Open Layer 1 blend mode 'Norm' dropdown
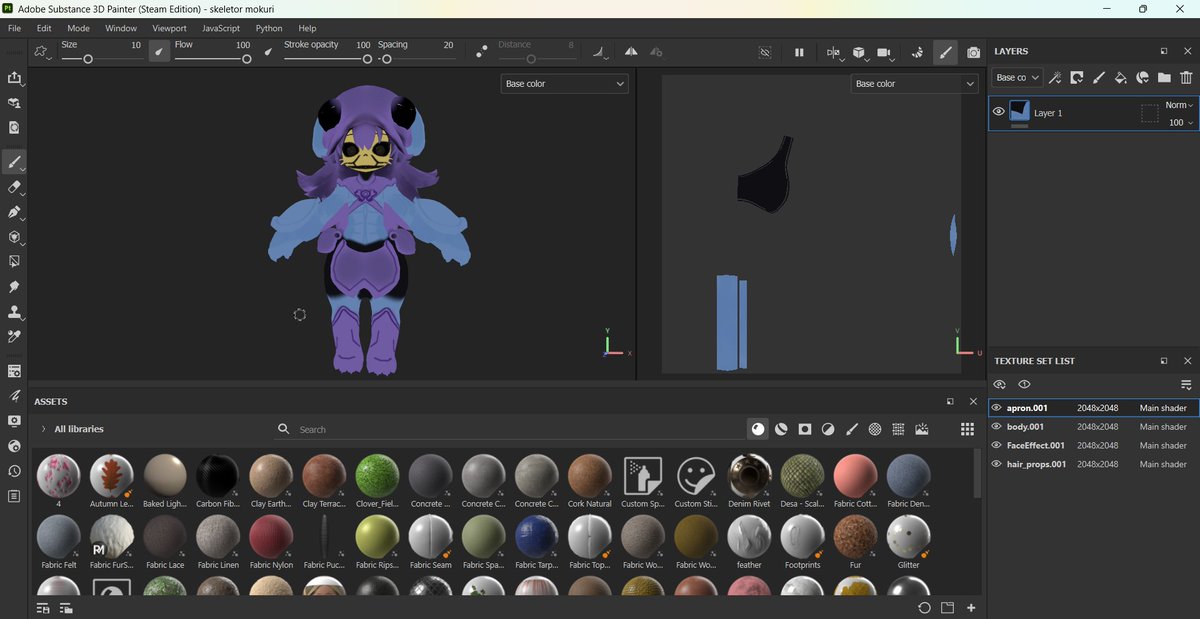Image resolution: width=1200 pixels, height=619 pixels. 1180,105
